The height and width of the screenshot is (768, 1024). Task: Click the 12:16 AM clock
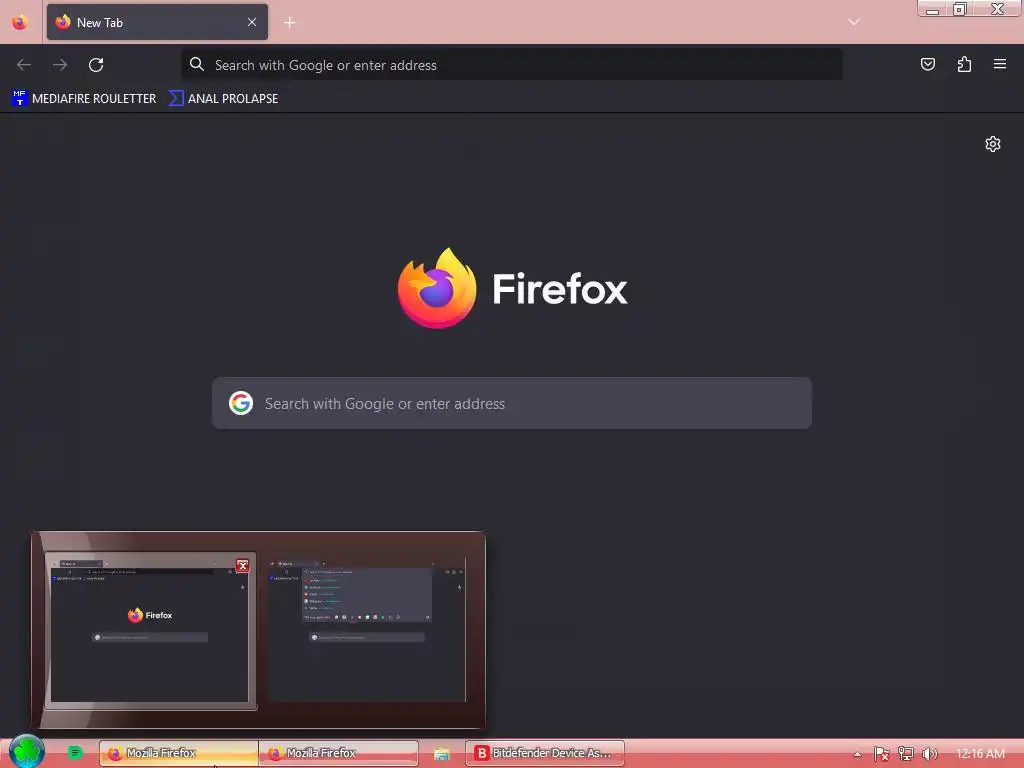(980, 754)
